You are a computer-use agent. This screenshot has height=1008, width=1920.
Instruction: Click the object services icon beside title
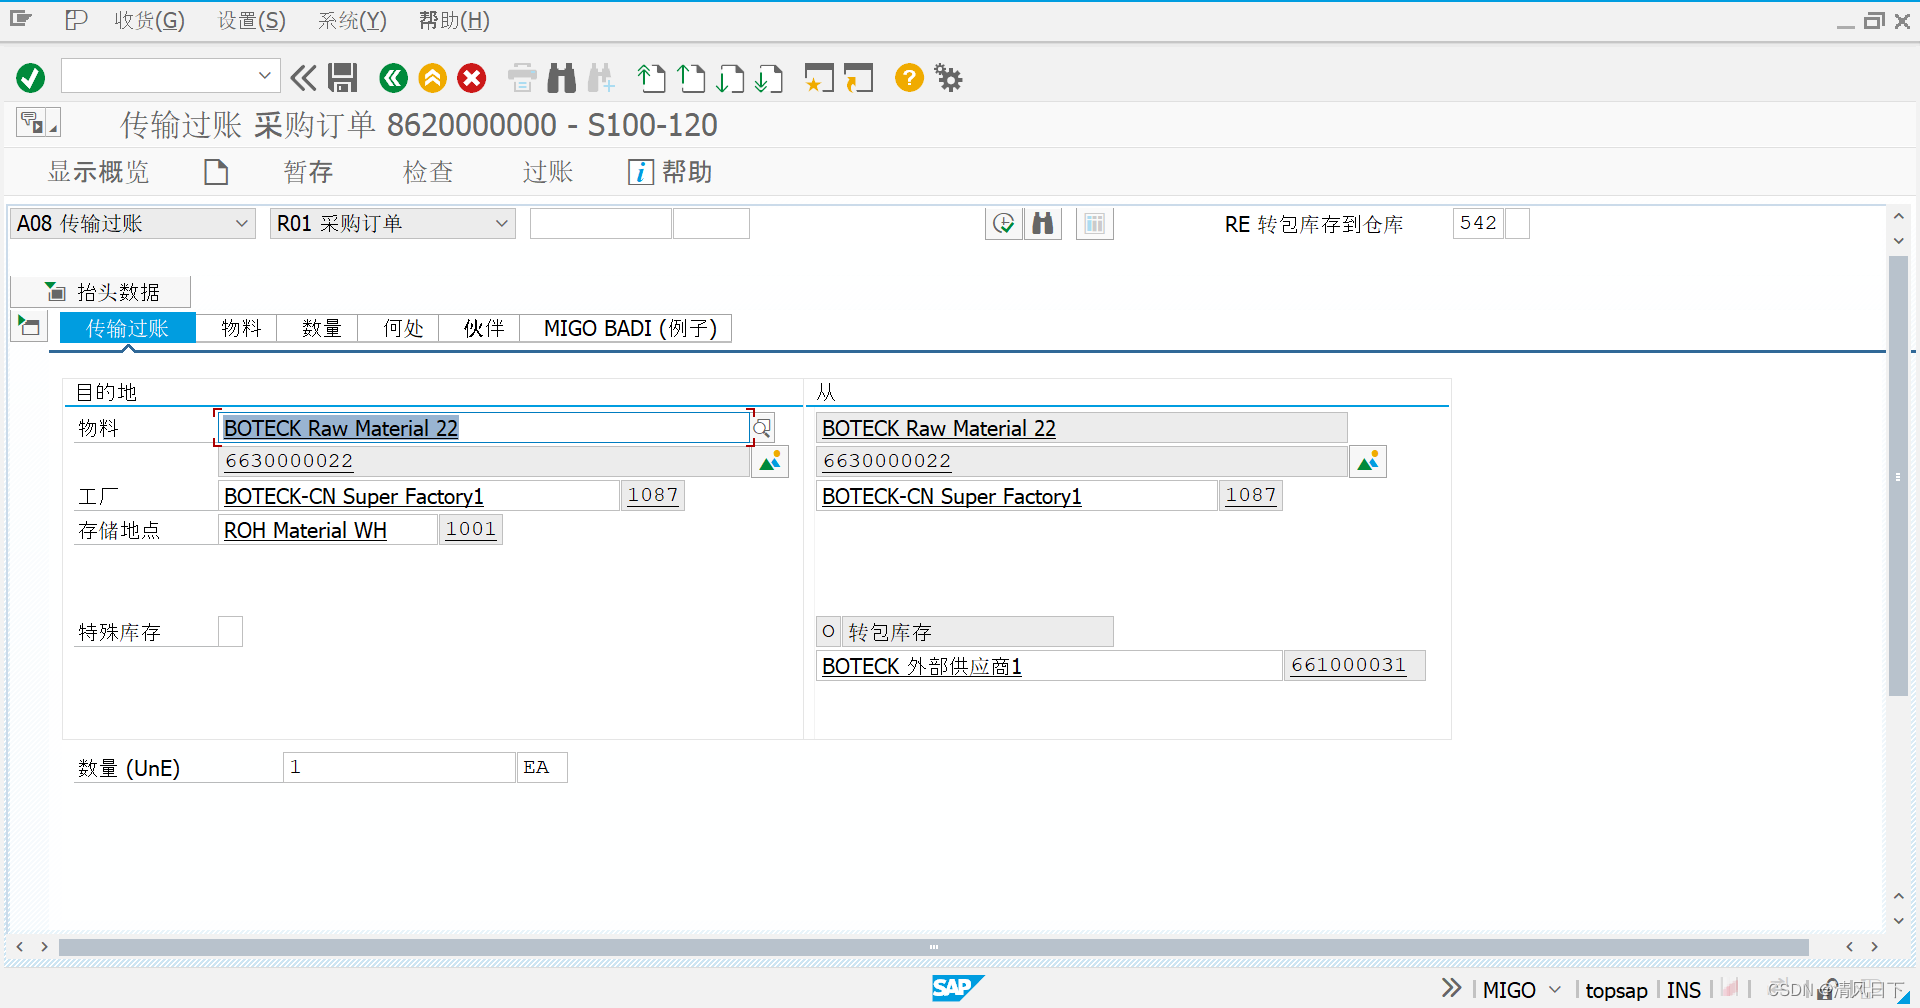(38, 123)
